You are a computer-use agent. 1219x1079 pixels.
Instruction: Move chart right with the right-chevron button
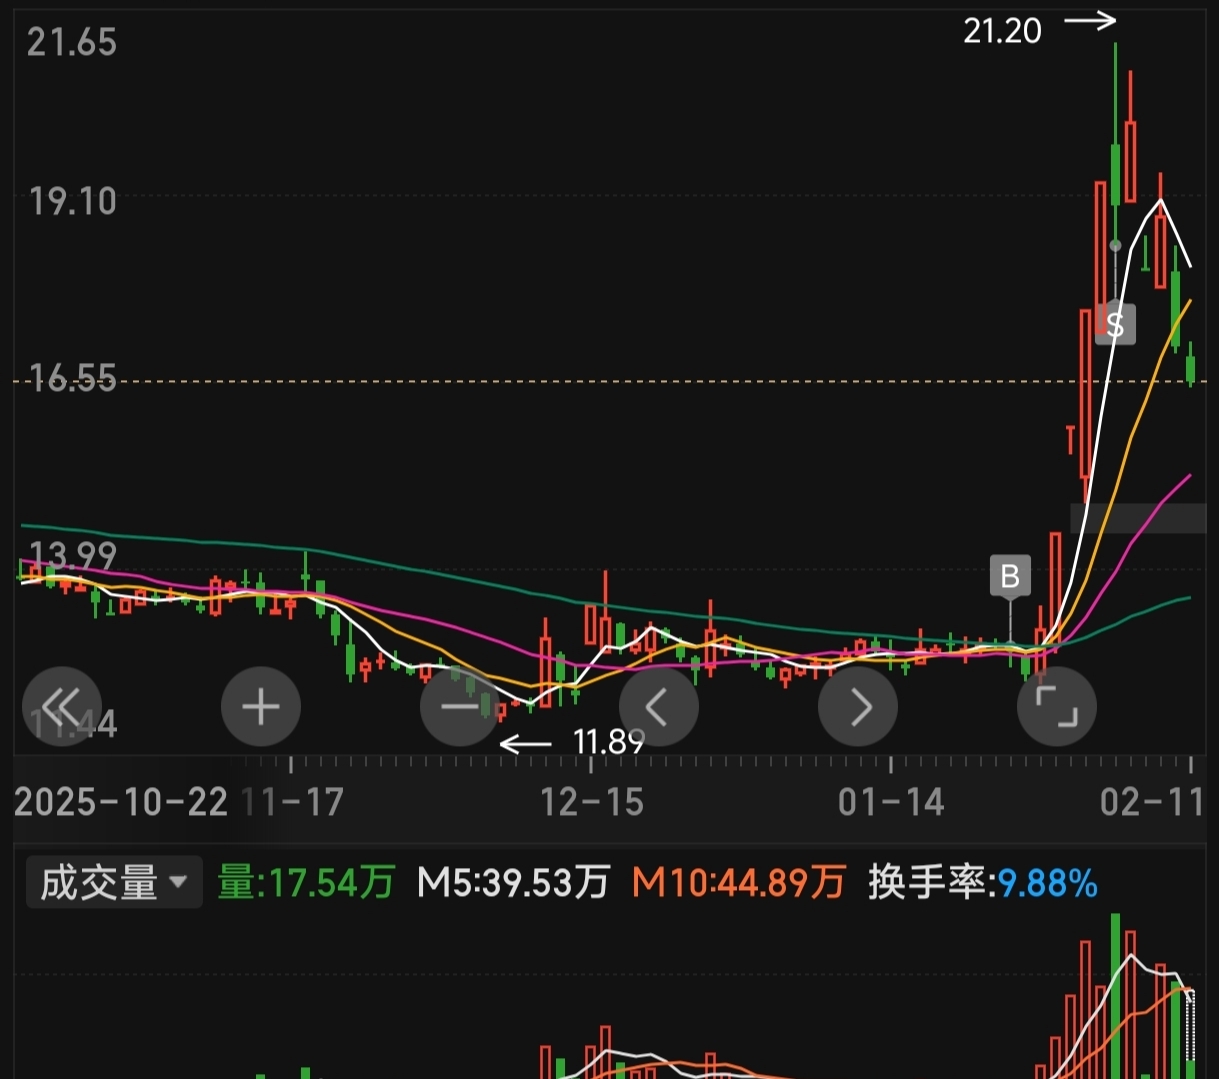[x=858, y=707]
